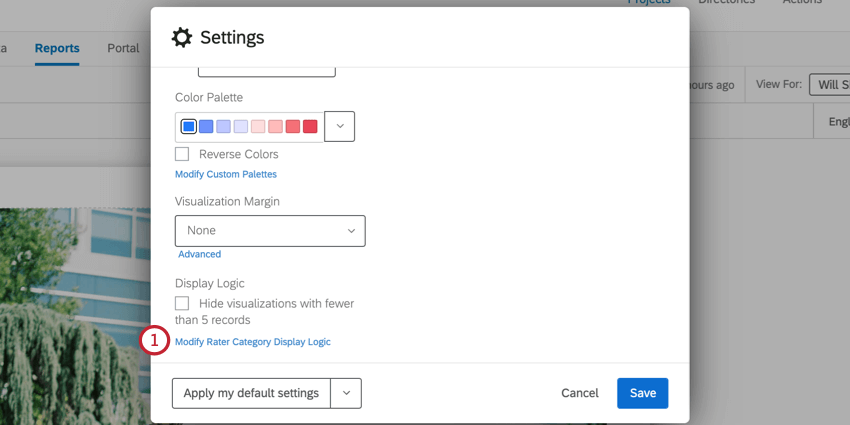Click the Settings gear icon

tap(181, 38)
